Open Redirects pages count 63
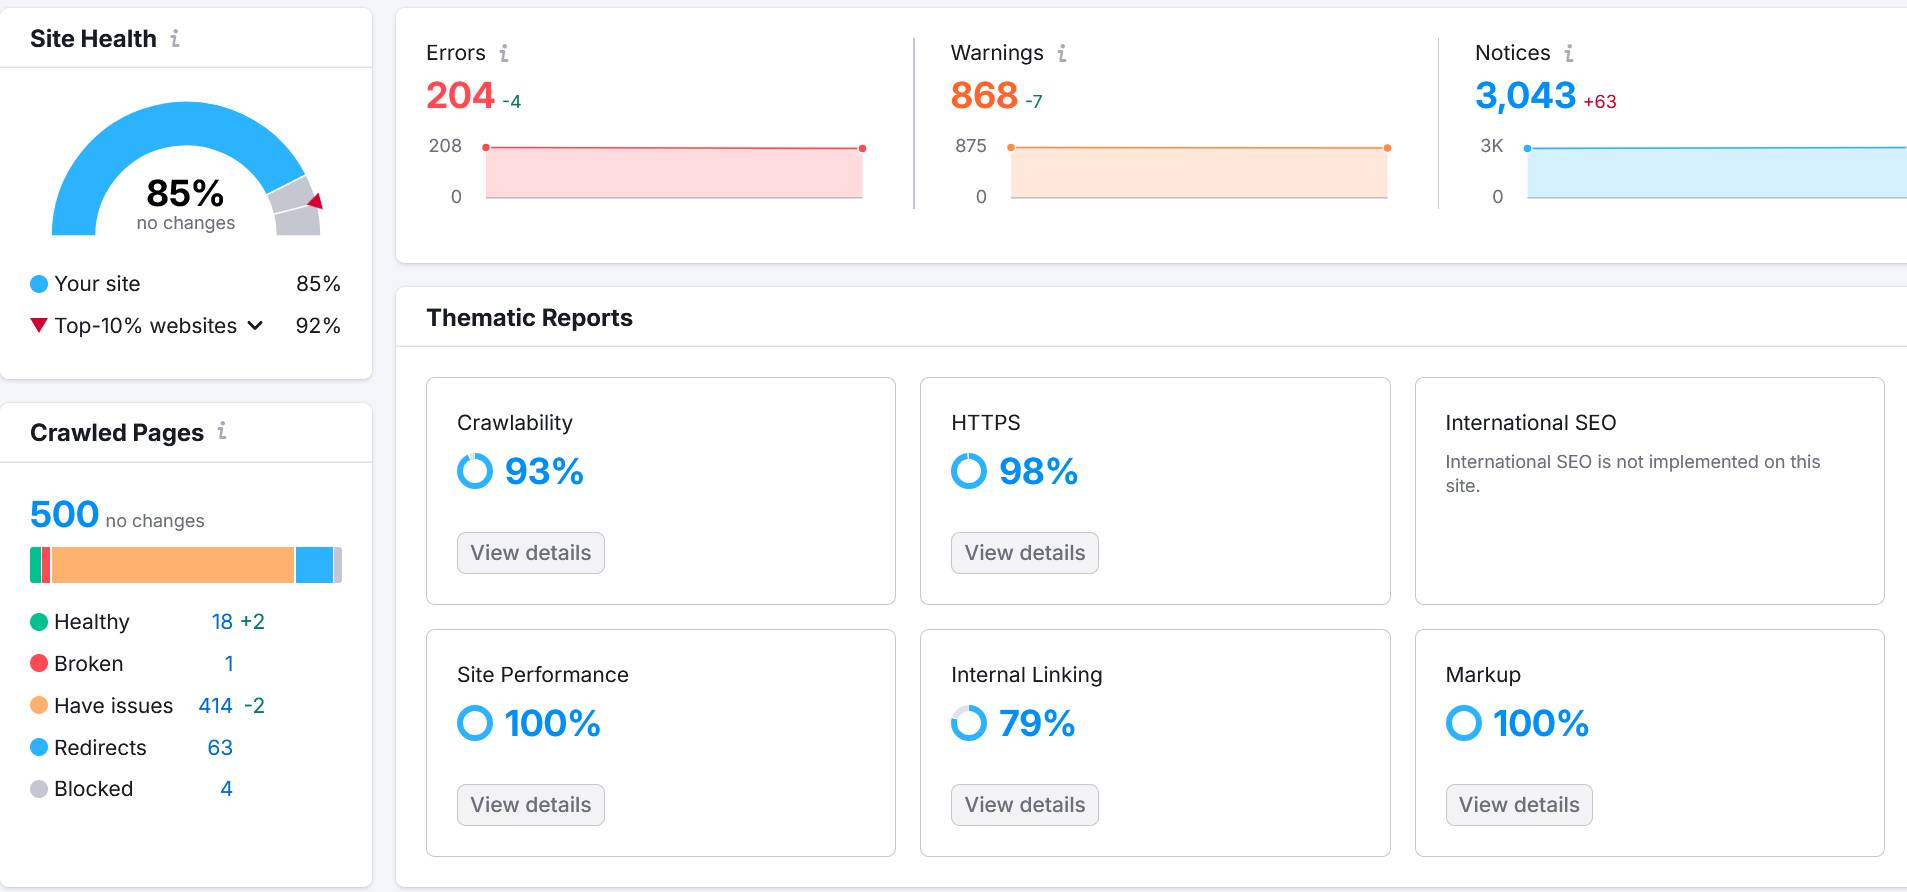 [x=220, y=748]
